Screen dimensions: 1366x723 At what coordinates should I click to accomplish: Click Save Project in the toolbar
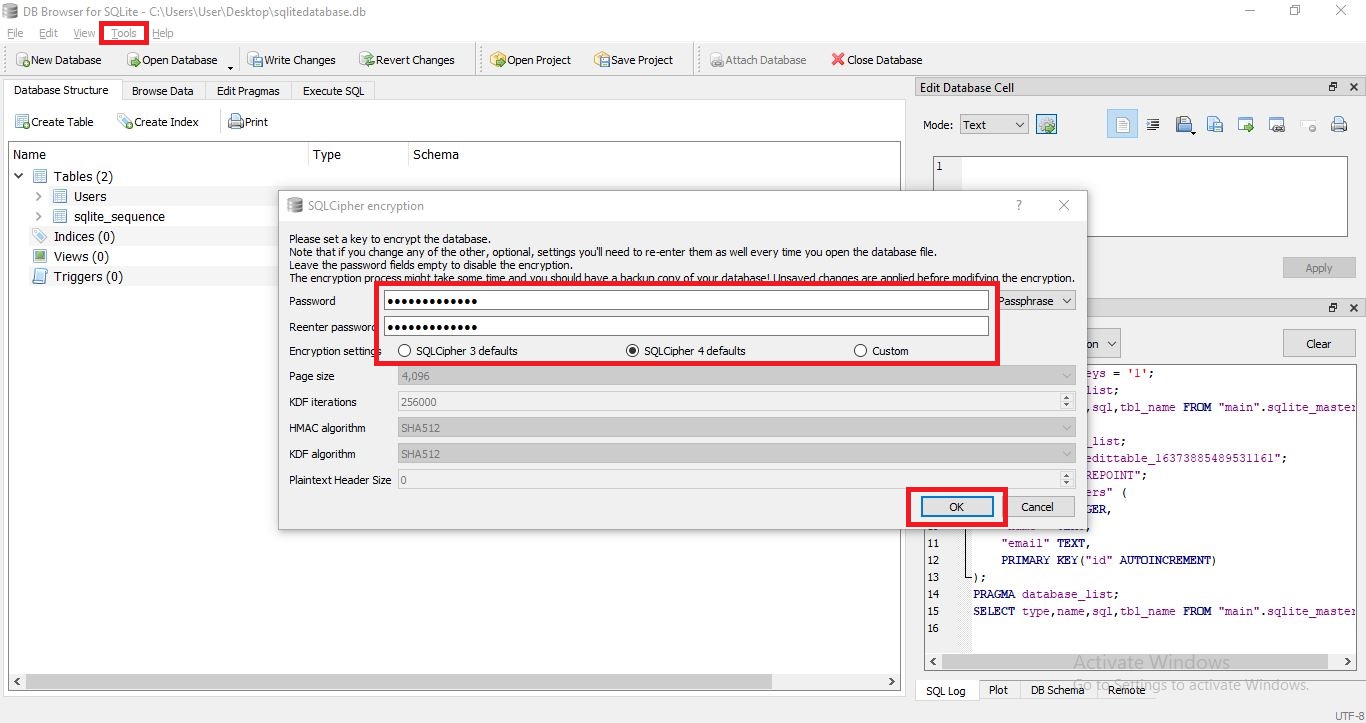pyautogui.click(x=633, y=60)
